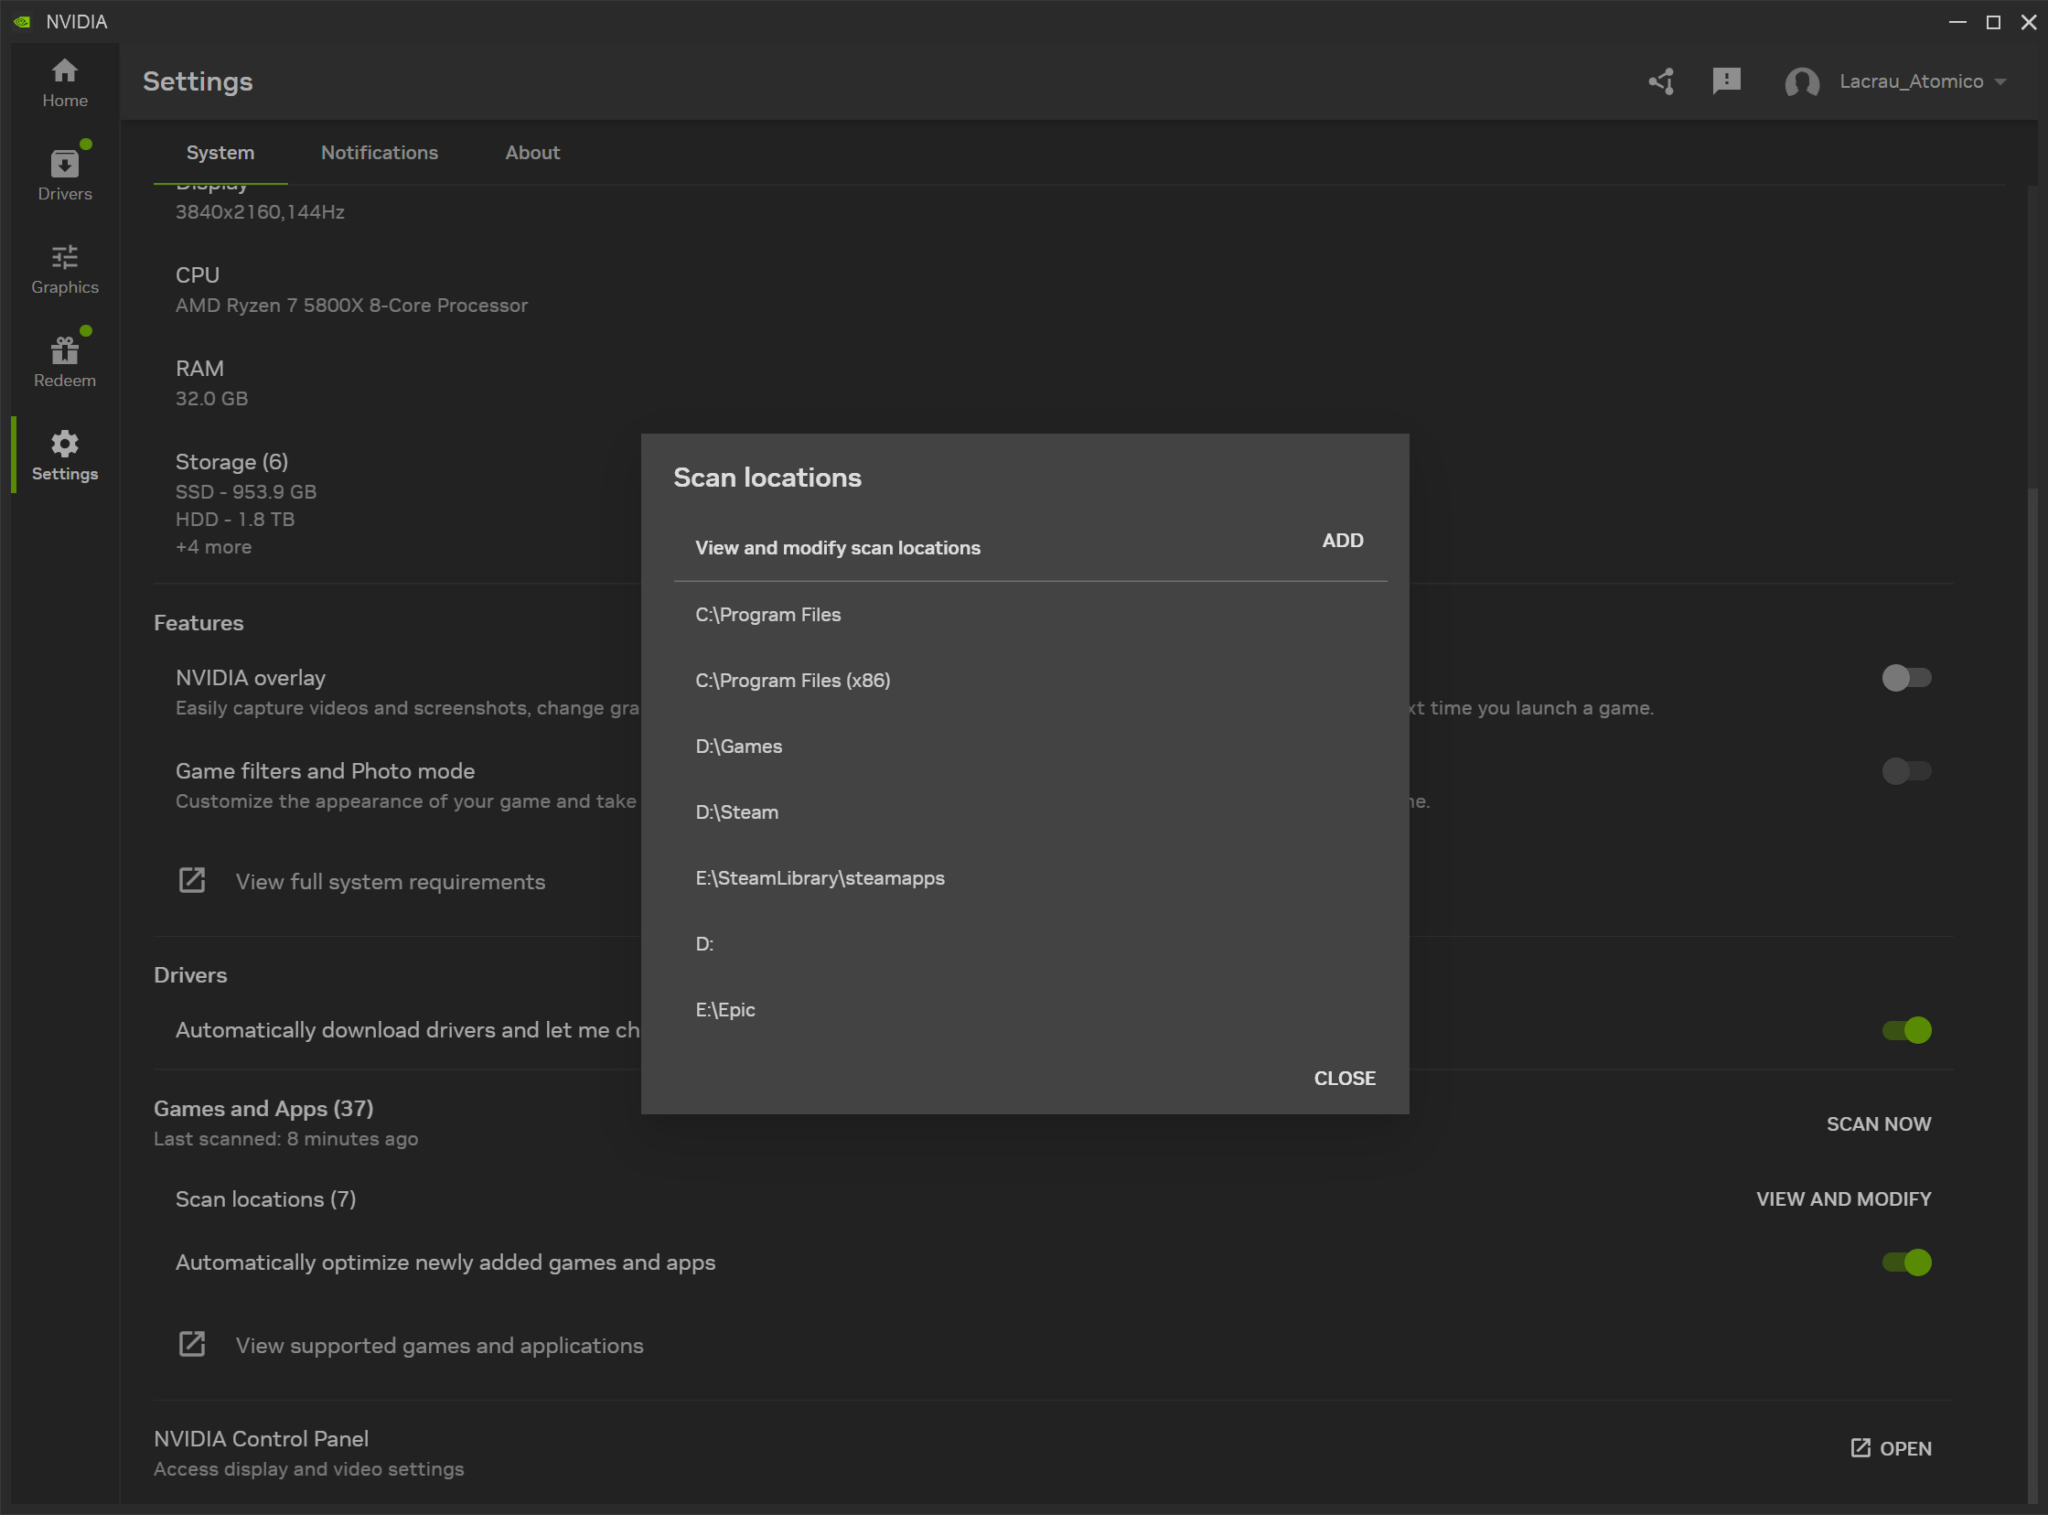Viewport: 2048px width, 1515px height.
Task: Click the NVIDIA logo in title bar
Action: click(x=22, y=22)
